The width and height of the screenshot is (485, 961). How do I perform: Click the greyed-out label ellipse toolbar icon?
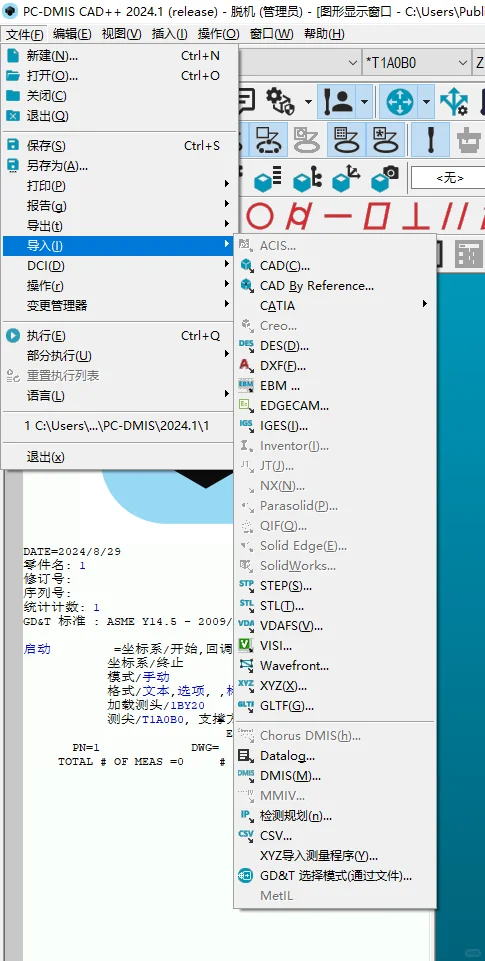coord(306,140)
